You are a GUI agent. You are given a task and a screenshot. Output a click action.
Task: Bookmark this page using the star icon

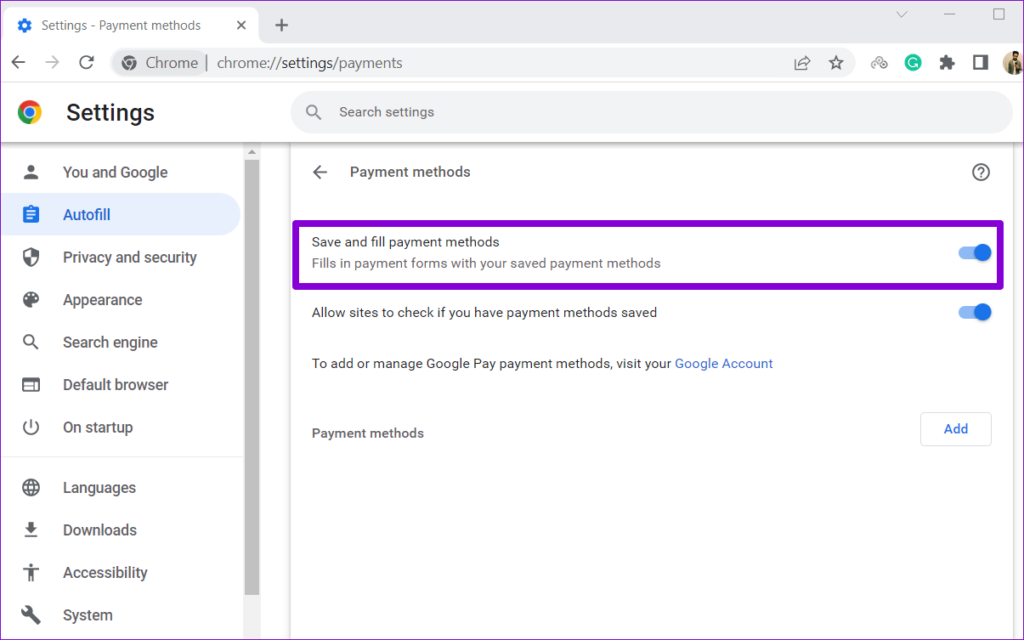click(836, 62)
